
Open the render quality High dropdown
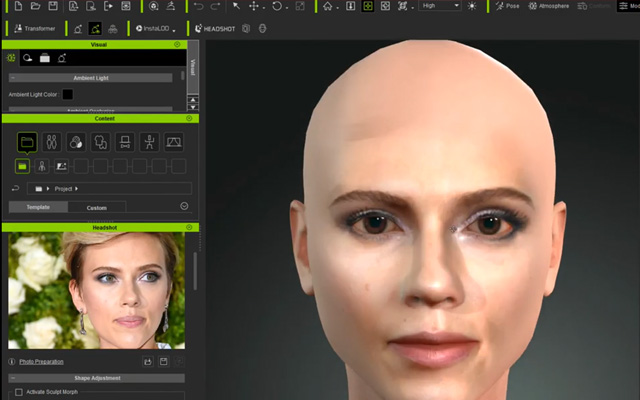[440, 6]
